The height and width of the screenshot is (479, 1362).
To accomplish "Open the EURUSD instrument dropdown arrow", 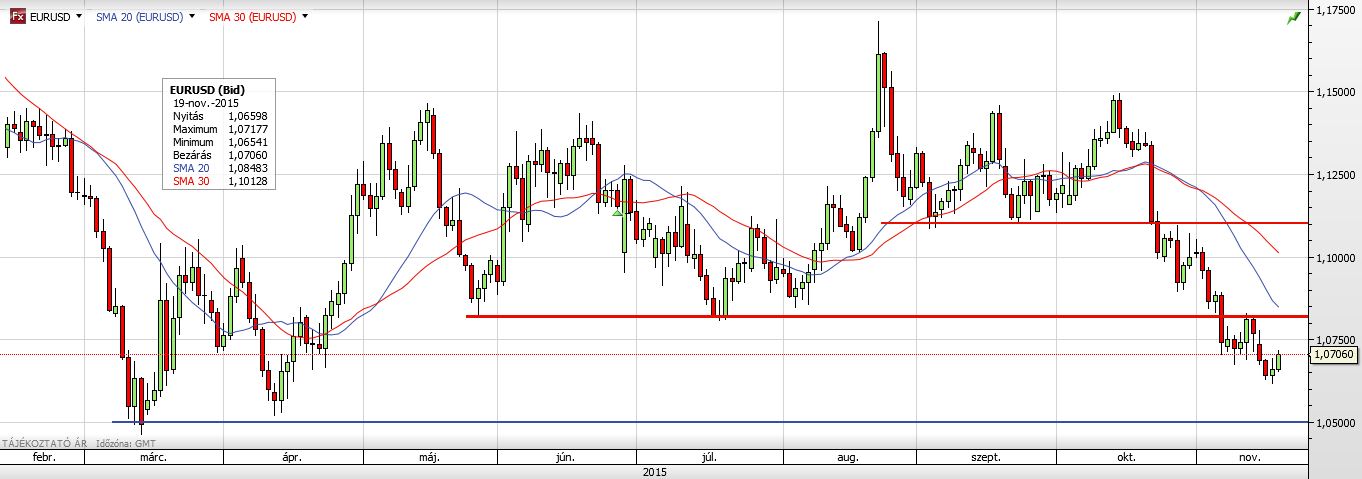I will tap(77, 17).
